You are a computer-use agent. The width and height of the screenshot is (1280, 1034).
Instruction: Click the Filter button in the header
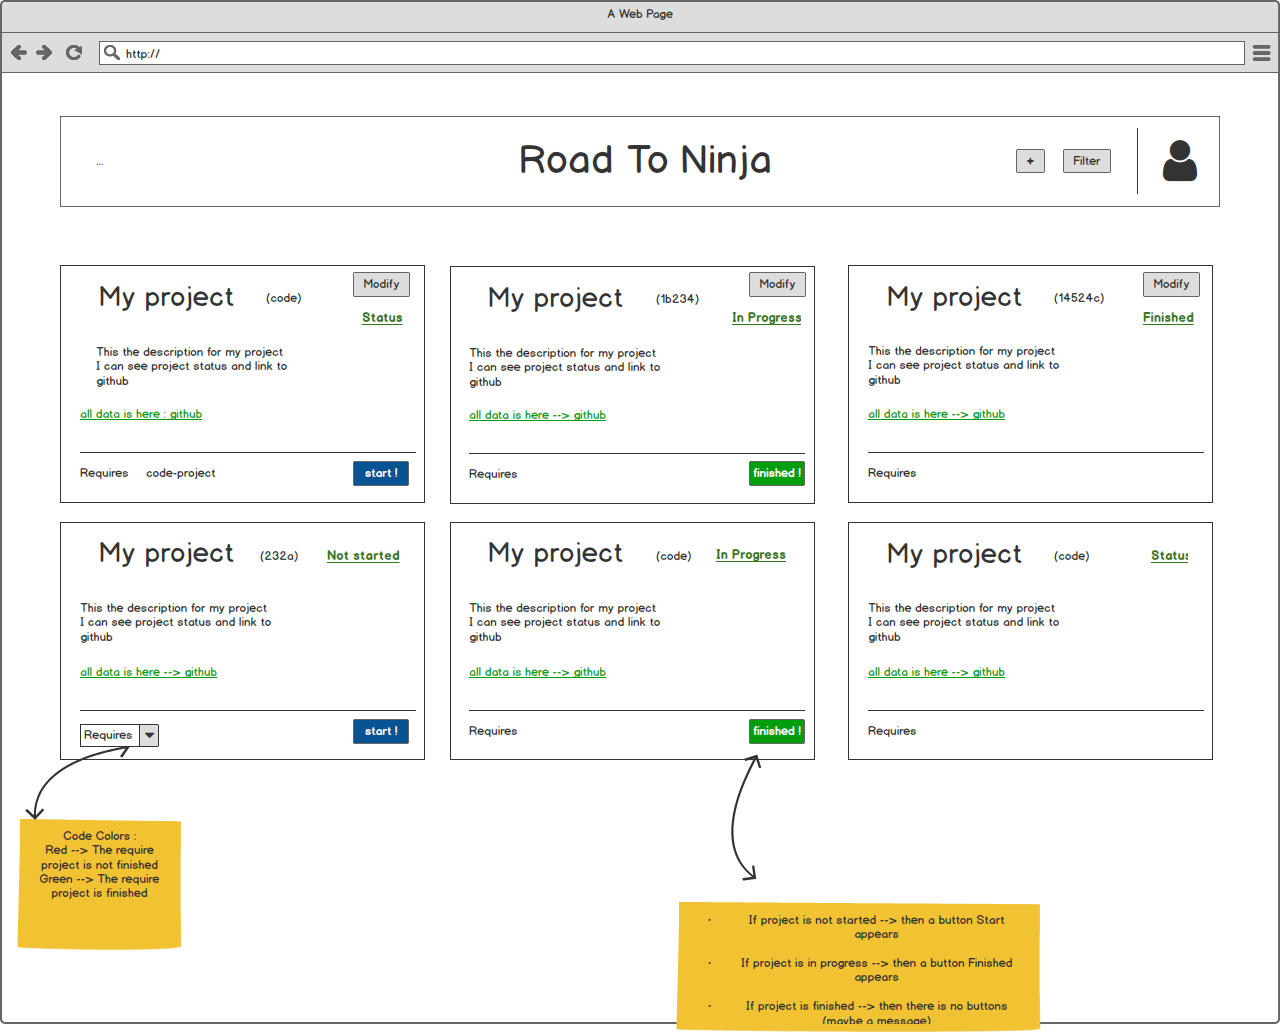(x=1086, y=161)
